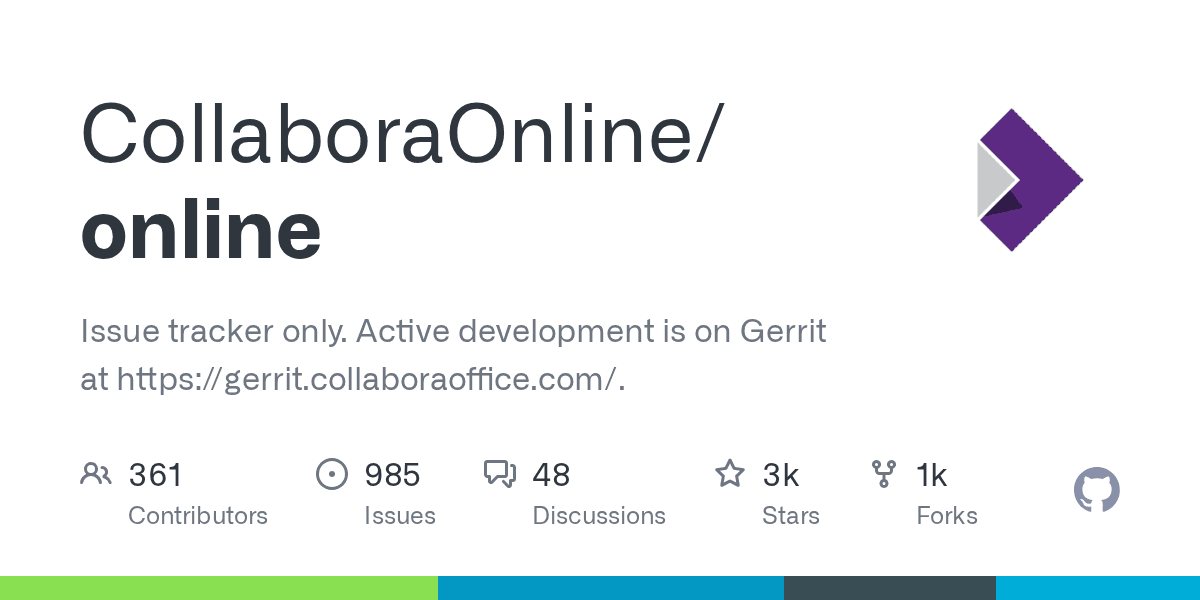Click the Issues circle-dot icon

click(332, 474)
